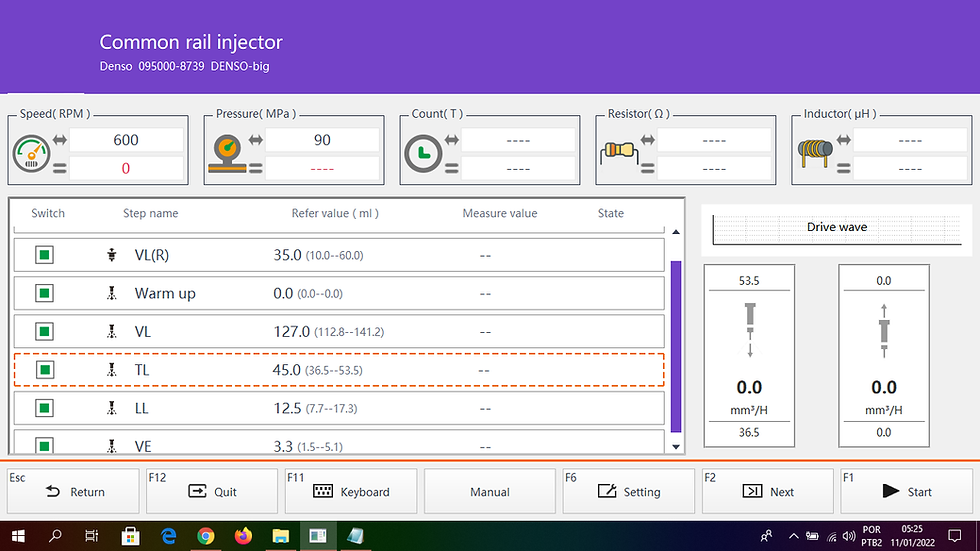Start the injector test
Image resolution: width=980 pixels, height=551 pixels.
point(906,492)
